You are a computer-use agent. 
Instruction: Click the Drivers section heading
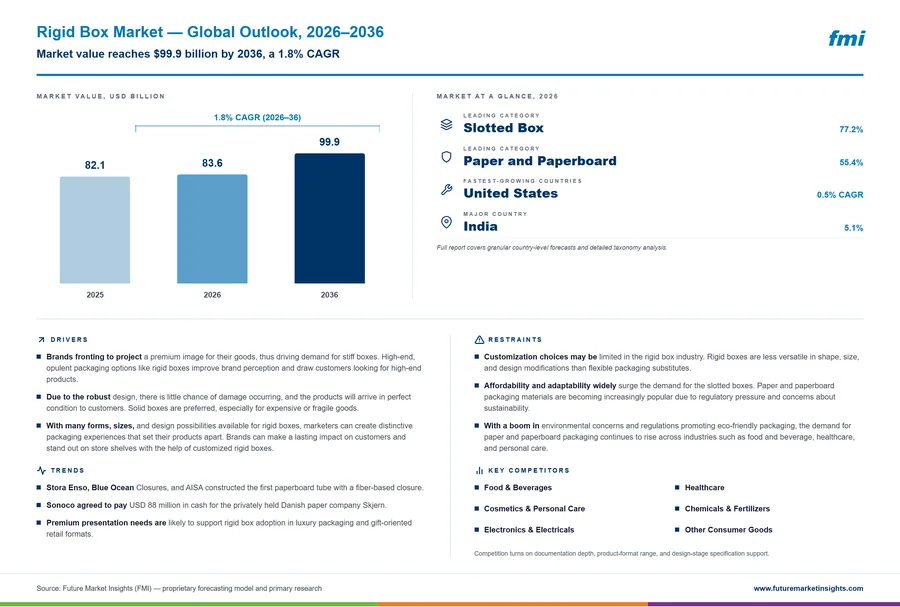pos(69,340)
